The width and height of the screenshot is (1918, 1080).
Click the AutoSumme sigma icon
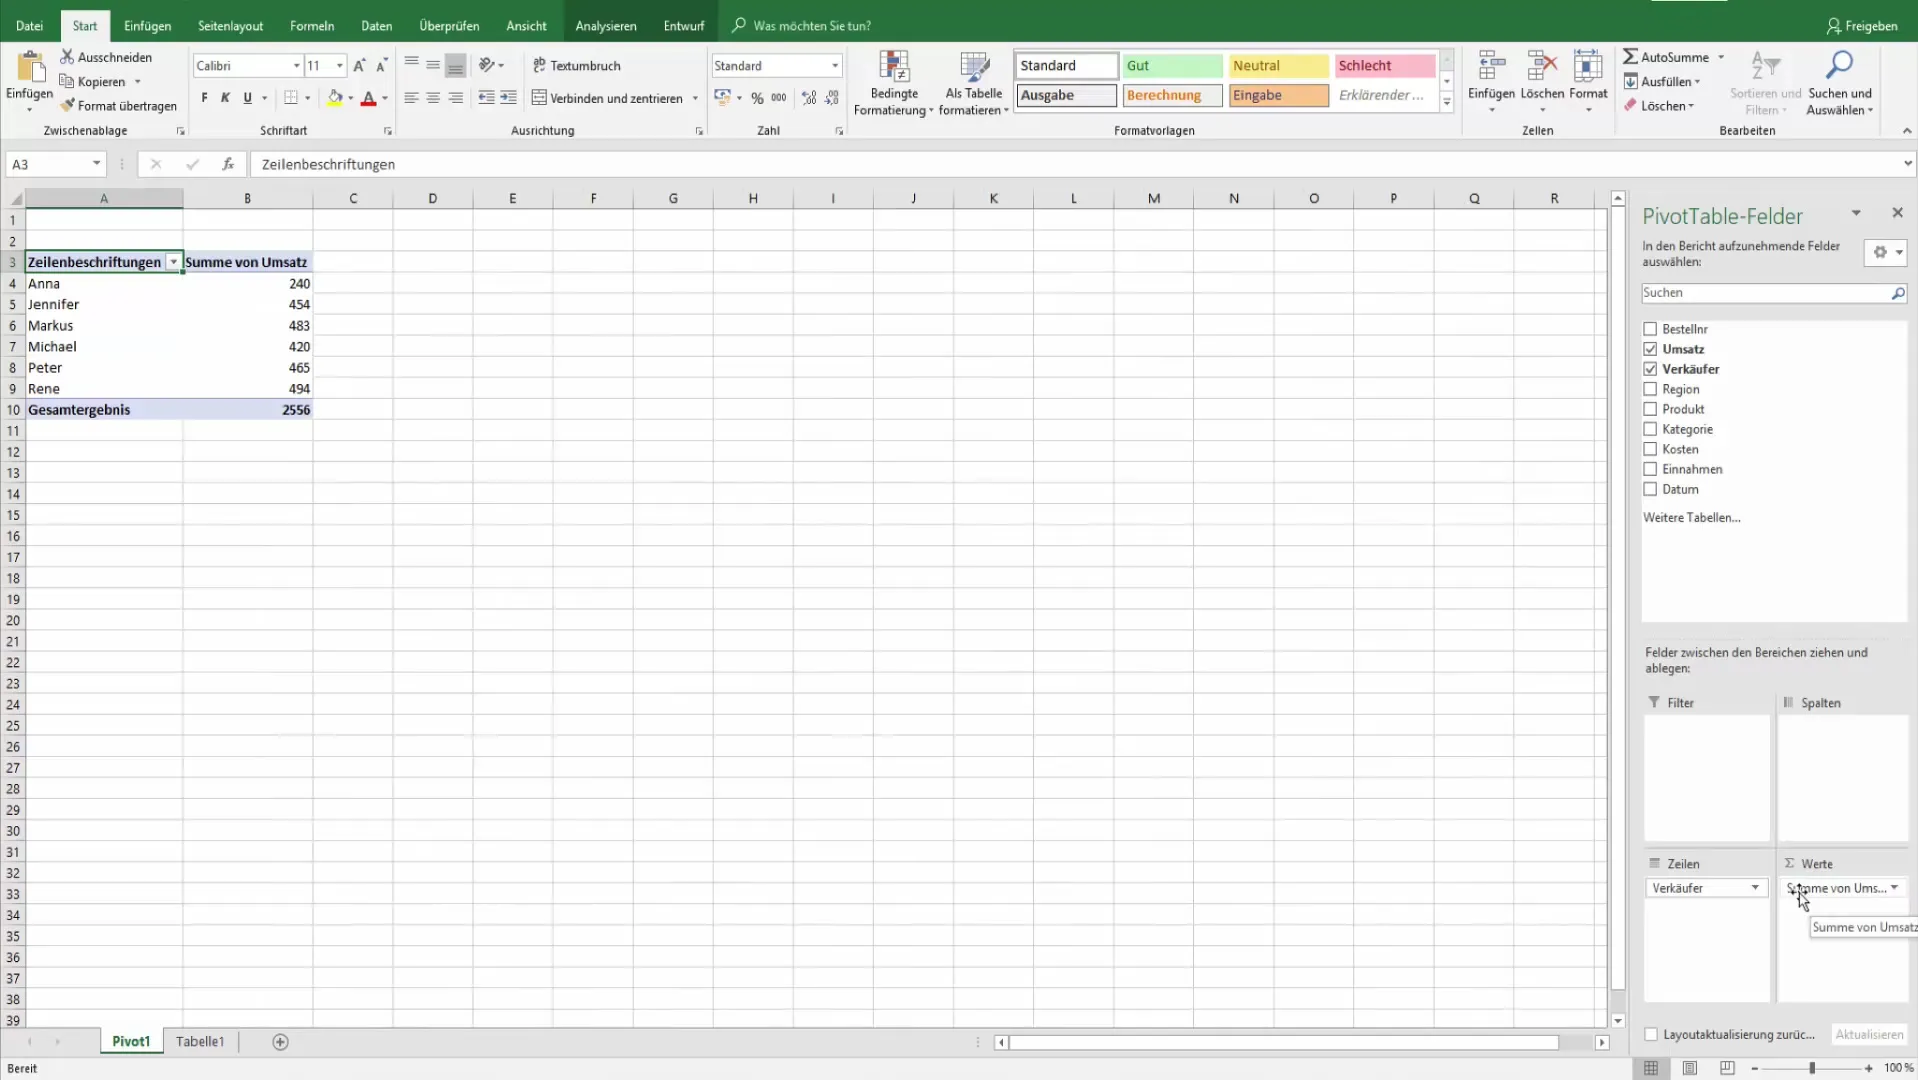(x=1630, y=57)
